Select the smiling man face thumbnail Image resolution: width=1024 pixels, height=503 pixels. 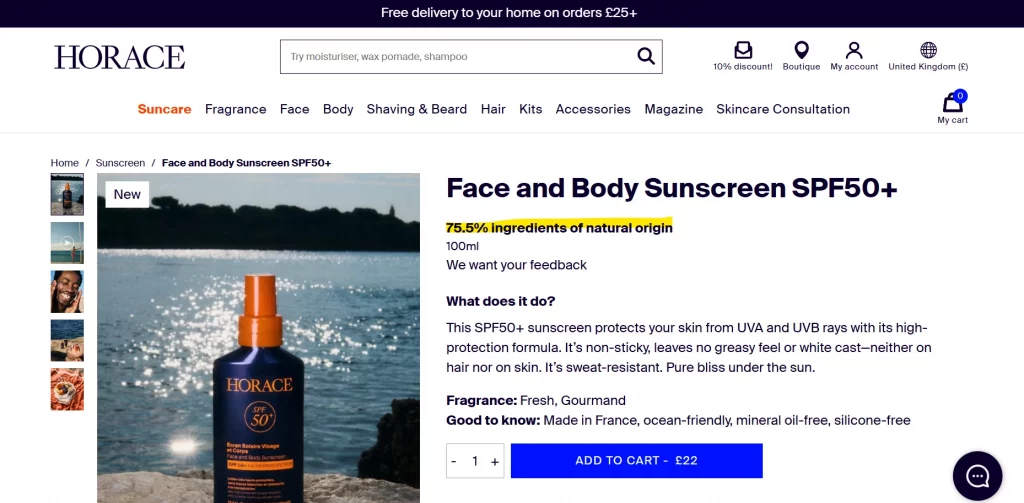click(67, 292)
